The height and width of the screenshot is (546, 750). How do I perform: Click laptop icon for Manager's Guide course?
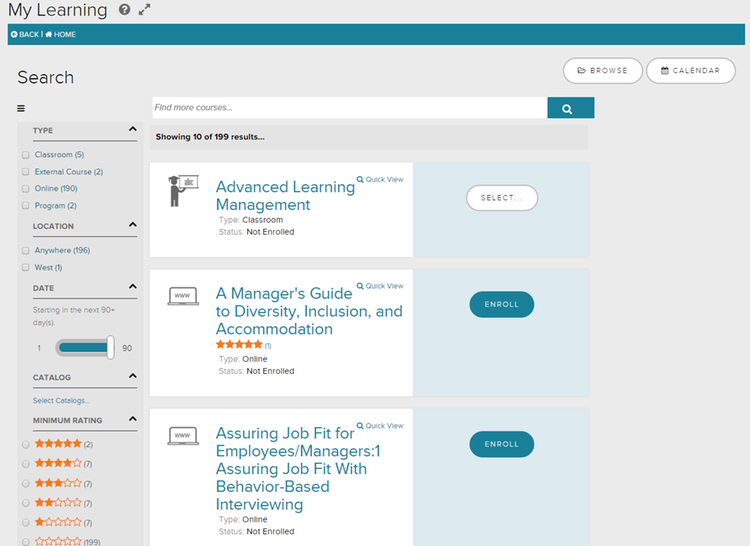click(183, 297)
